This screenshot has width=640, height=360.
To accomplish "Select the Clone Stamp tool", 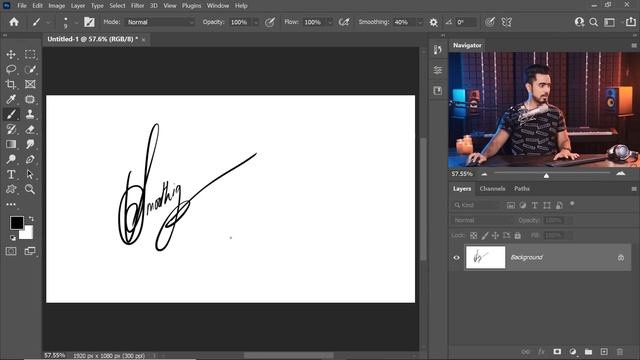I will pos(30,114).
